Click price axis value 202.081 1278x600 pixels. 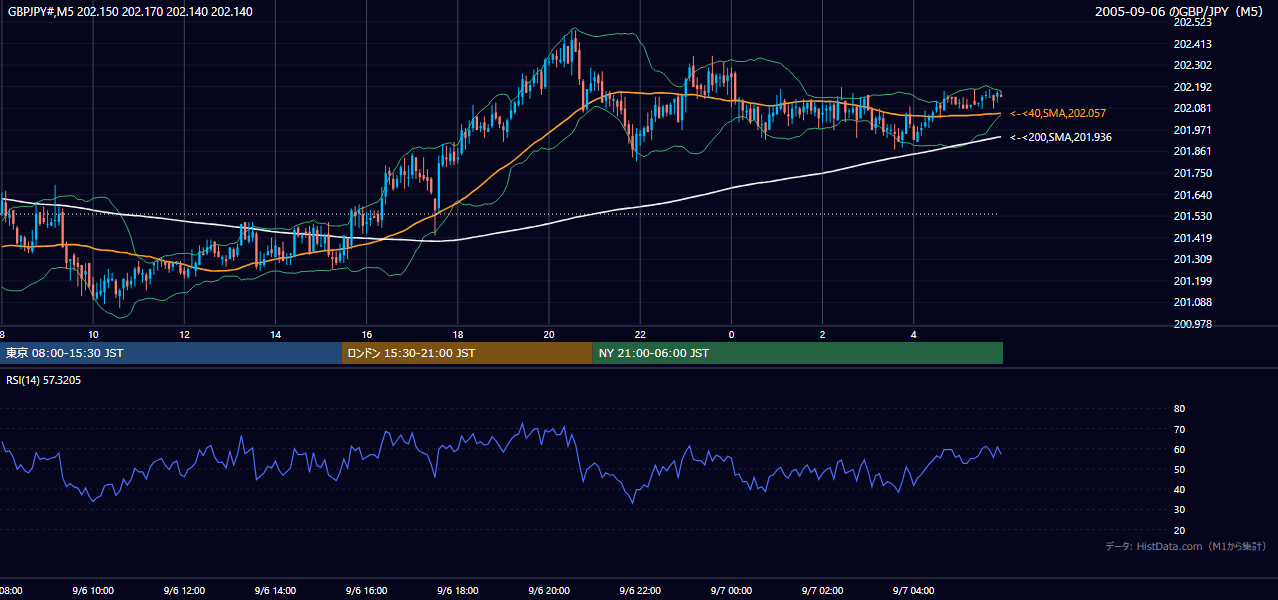[1193, 108]
